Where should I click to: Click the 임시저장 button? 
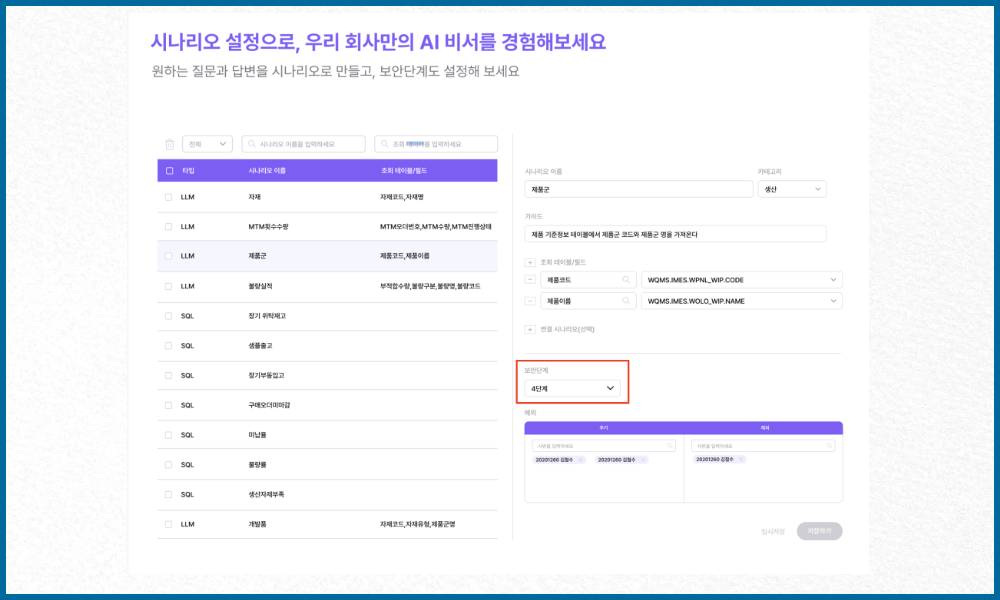[x=773, y=531]
